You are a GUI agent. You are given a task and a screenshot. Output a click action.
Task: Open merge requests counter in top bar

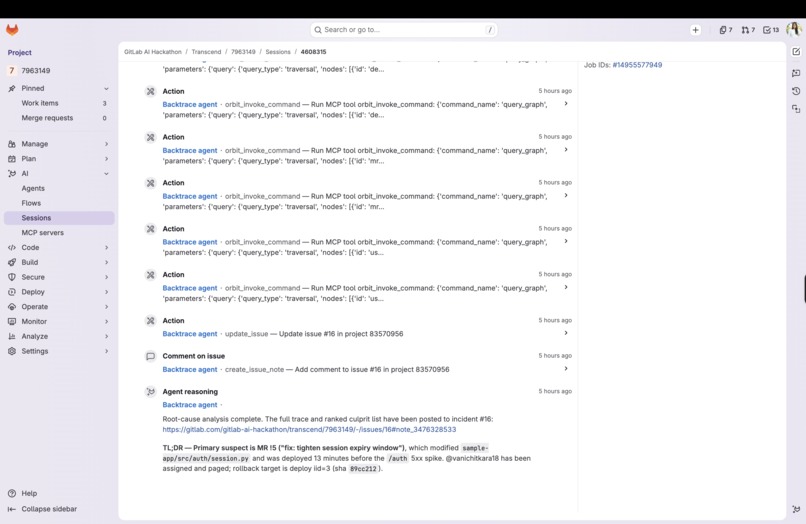click(x=748, y=30)
